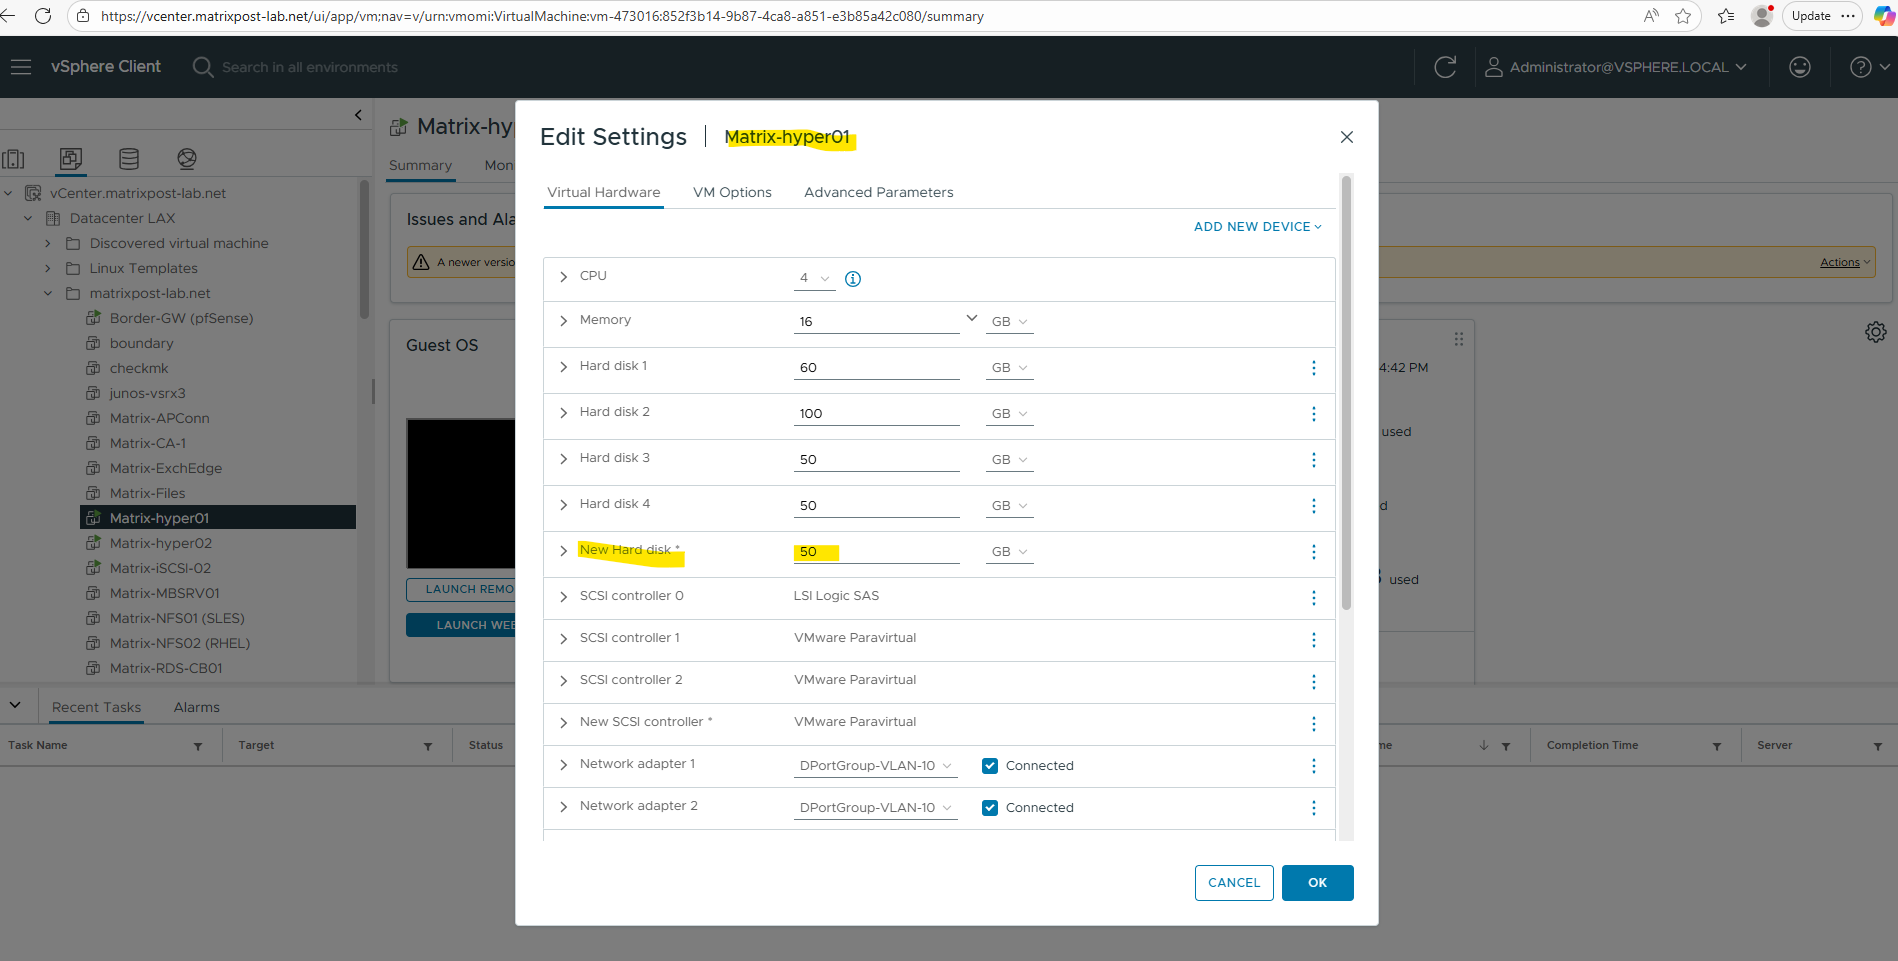Select the Virtual Hardware tab
This screenshot has width=1898, height=961.
pos(604,192)
